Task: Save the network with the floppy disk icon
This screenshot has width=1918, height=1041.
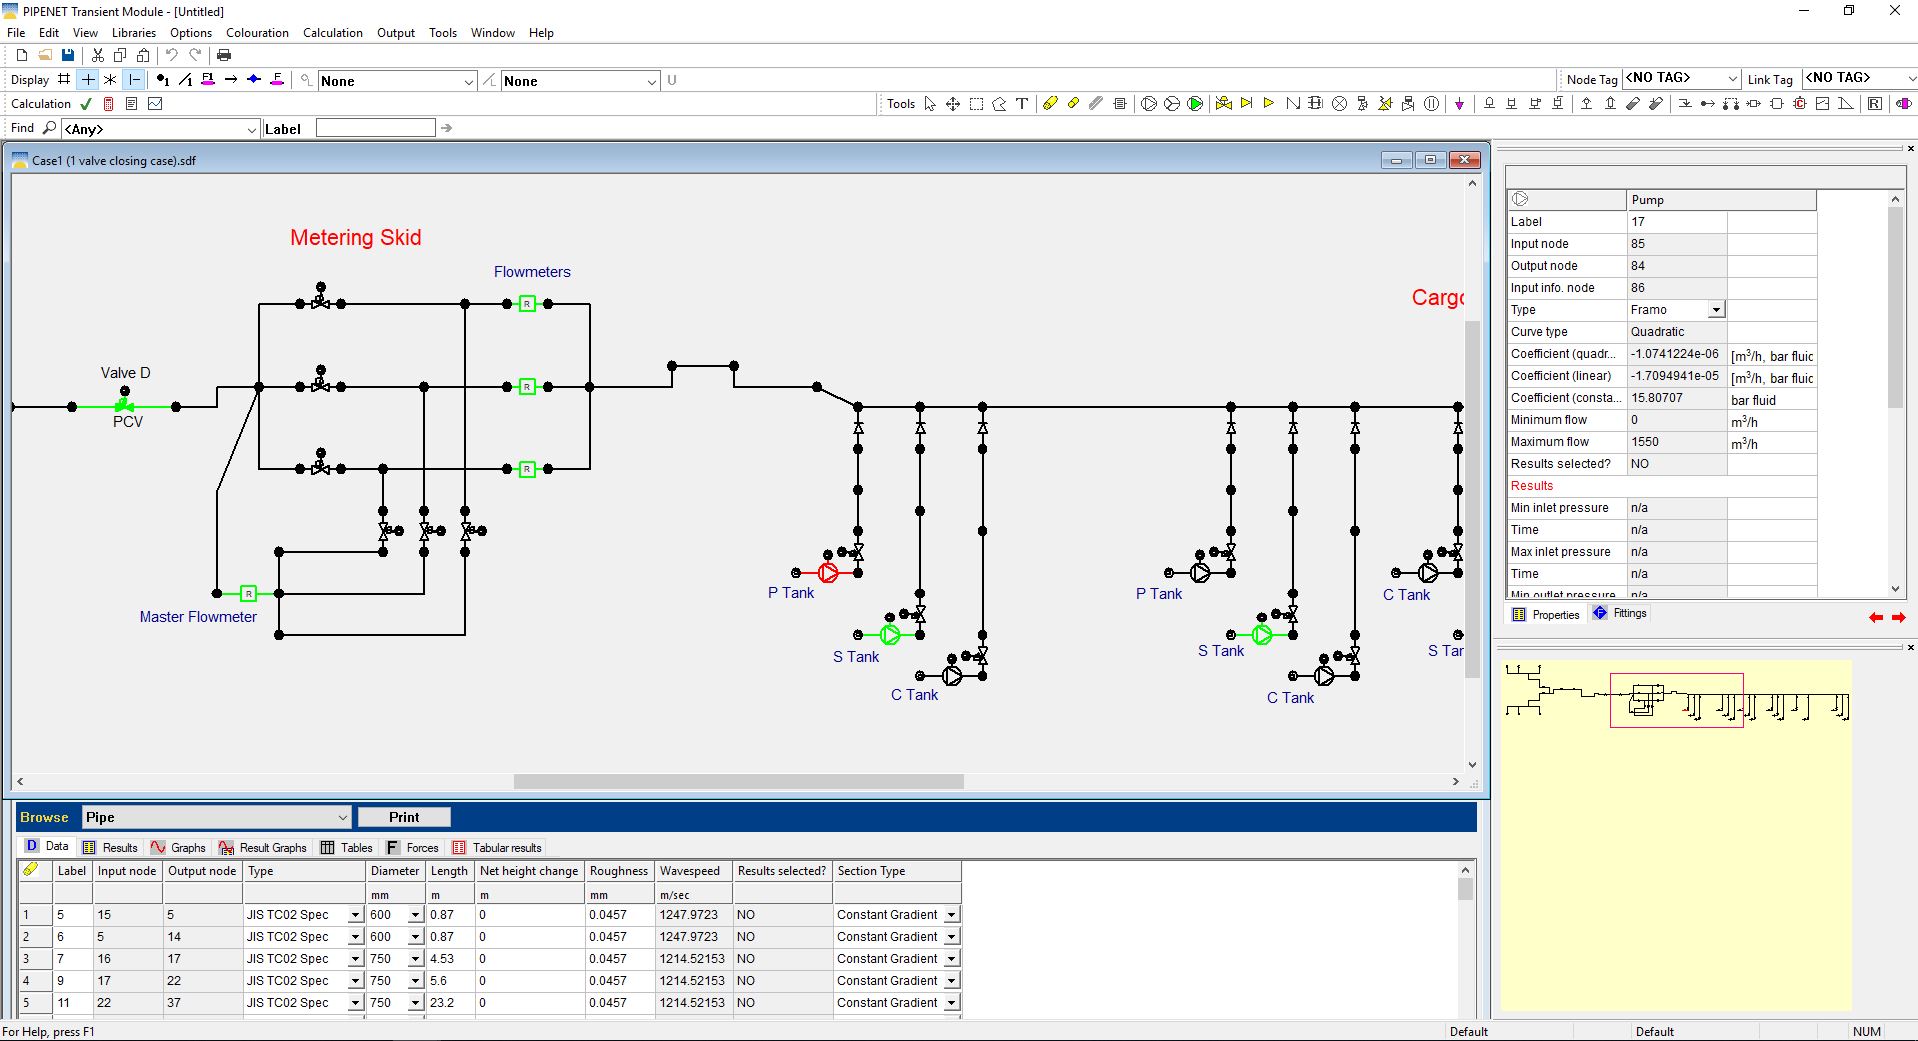Action: point(68,55)
